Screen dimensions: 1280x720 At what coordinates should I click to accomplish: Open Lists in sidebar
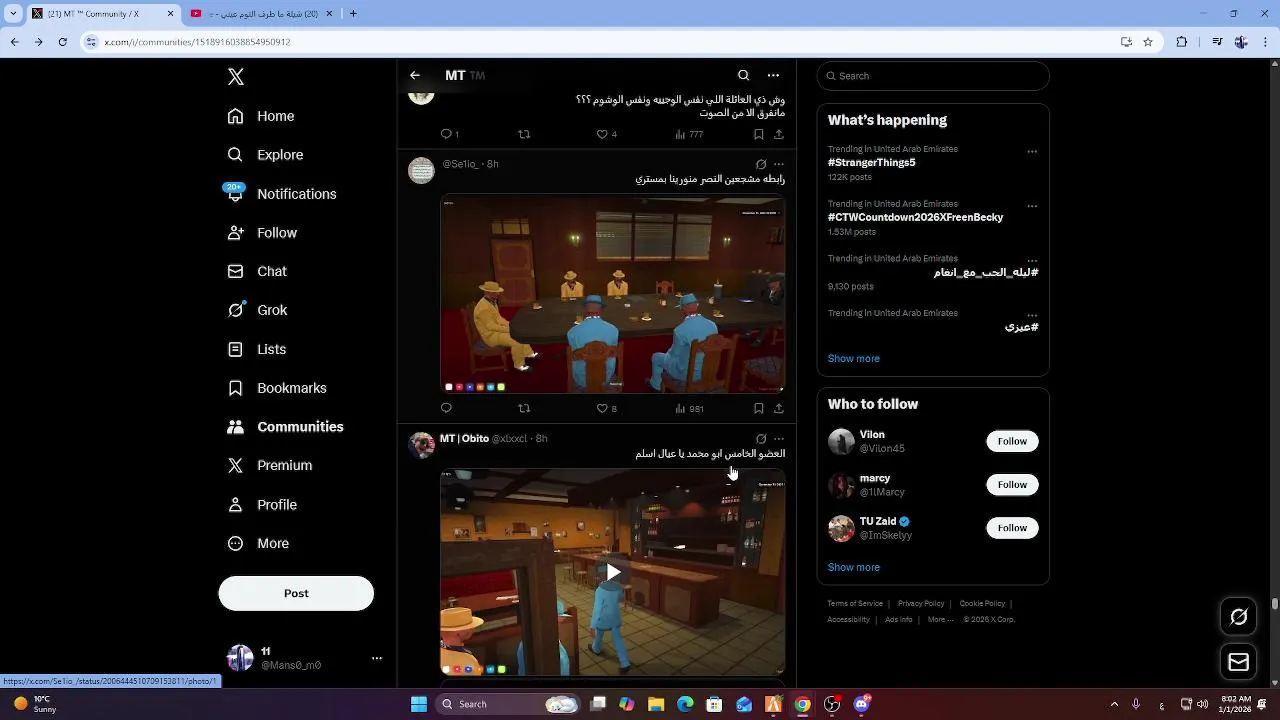point(257,349)
